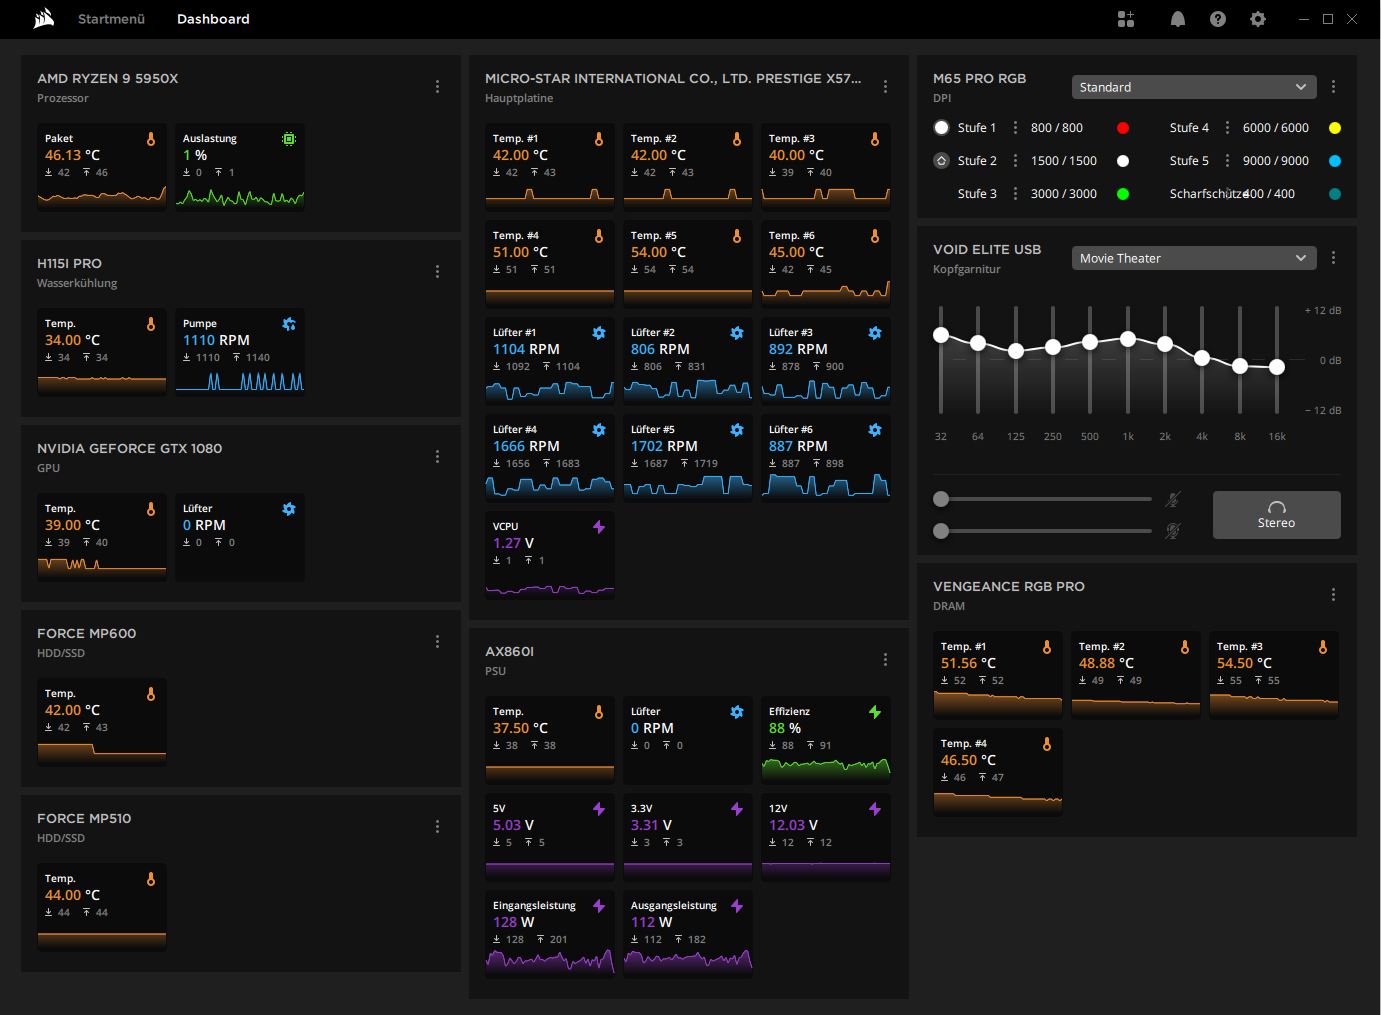Click the Lüfter #3 fan icon

(x=875, y=333)
